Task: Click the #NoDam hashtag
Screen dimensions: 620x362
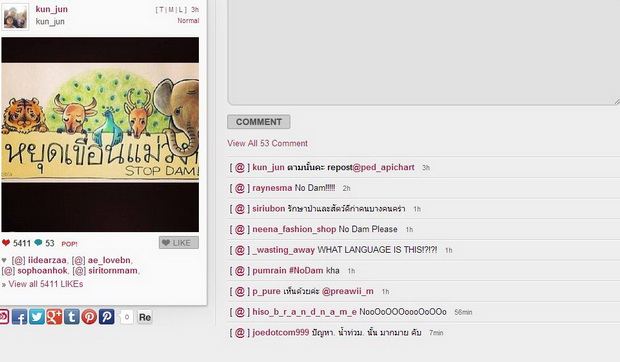Action: click(306, 271)
